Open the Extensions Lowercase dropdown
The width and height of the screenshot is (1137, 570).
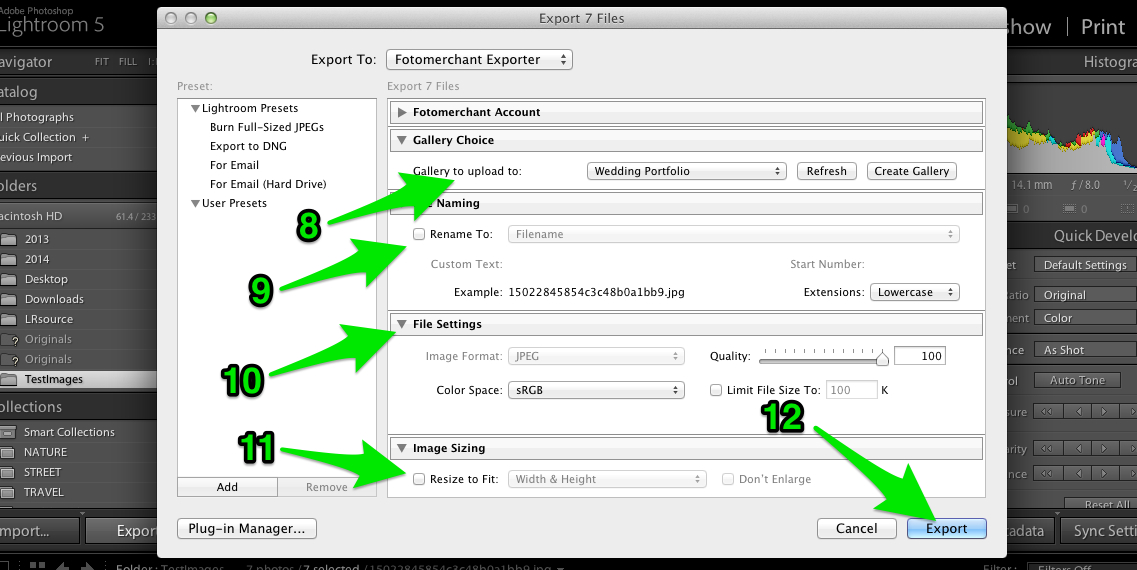click(x=914, y=292)
